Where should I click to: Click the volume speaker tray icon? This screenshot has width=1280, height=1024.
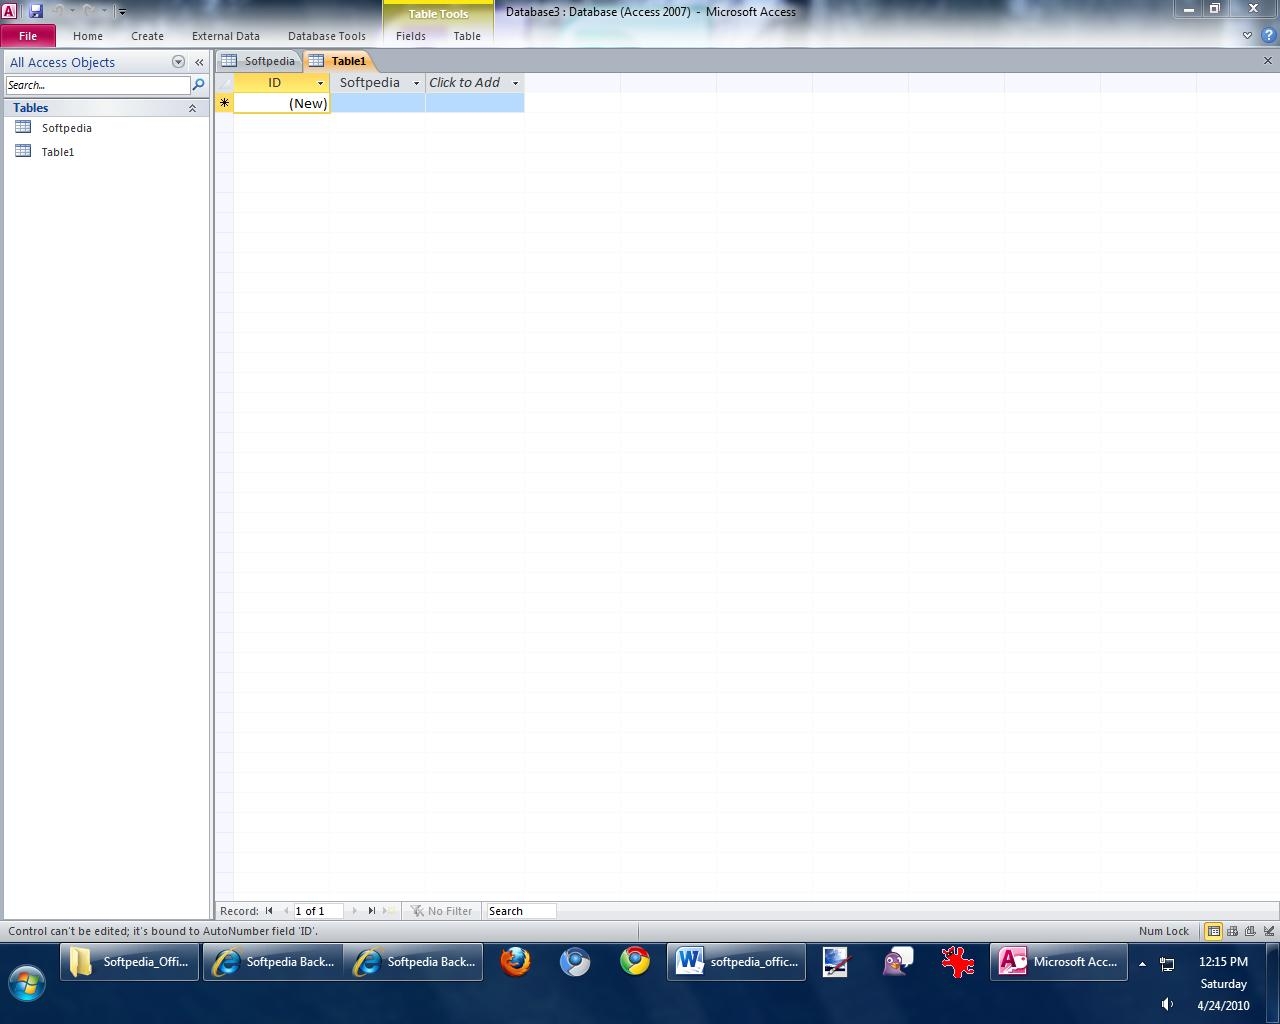pyautogui.click(x=1167, y=1004)
